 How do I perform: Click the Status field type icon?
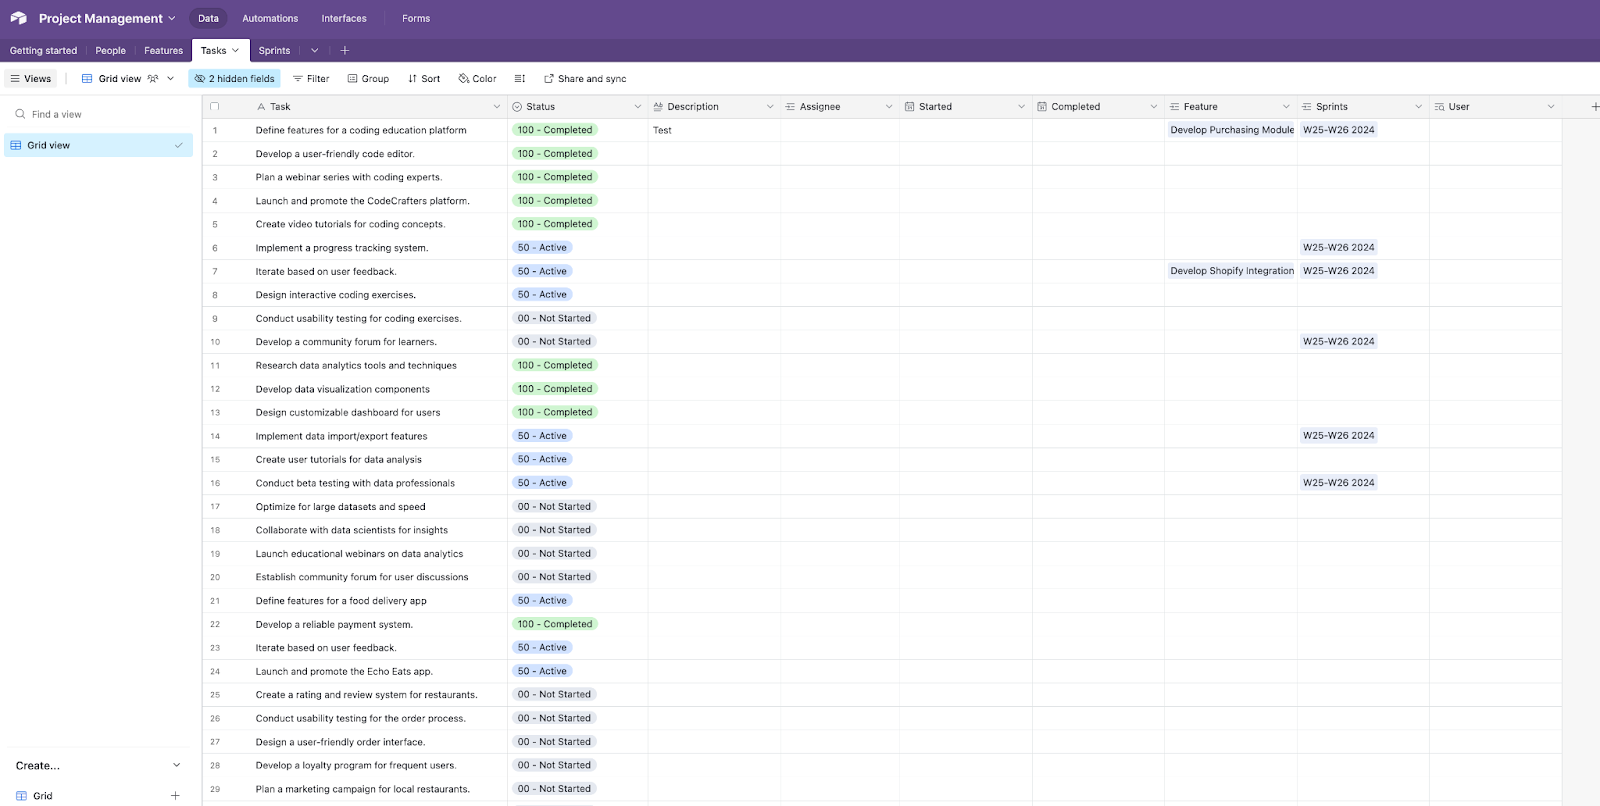[517, 107]
